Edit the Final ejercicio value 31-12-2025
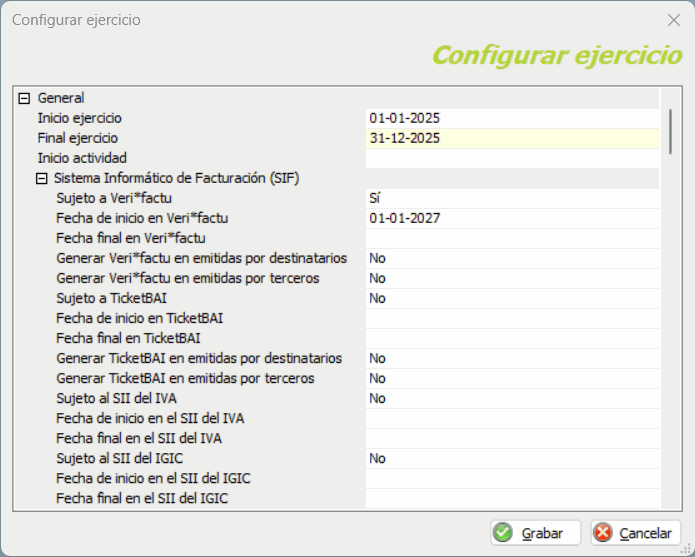This screenshot has height=557, width=695. 512,138
